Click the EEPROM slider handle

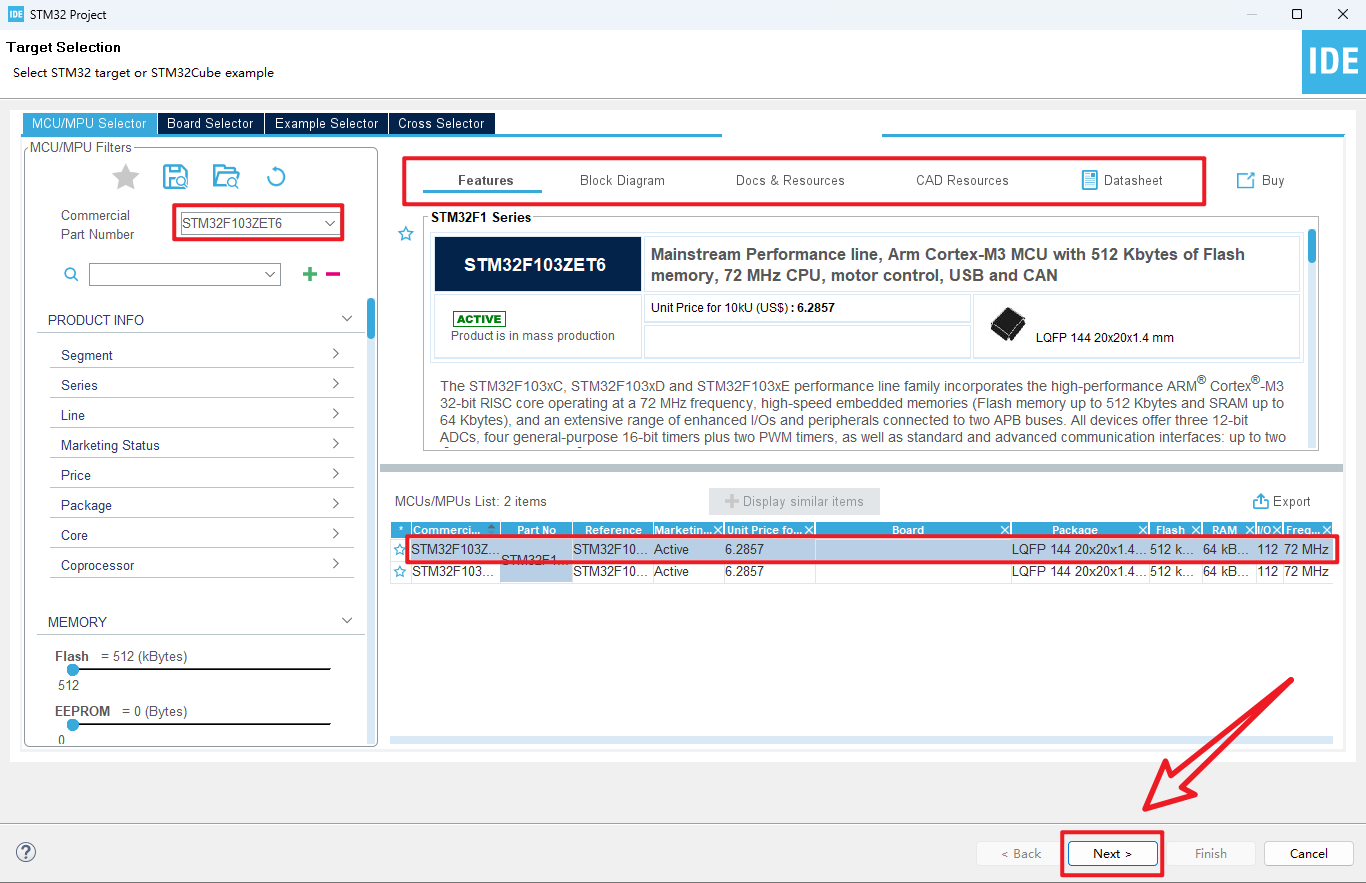72,725
